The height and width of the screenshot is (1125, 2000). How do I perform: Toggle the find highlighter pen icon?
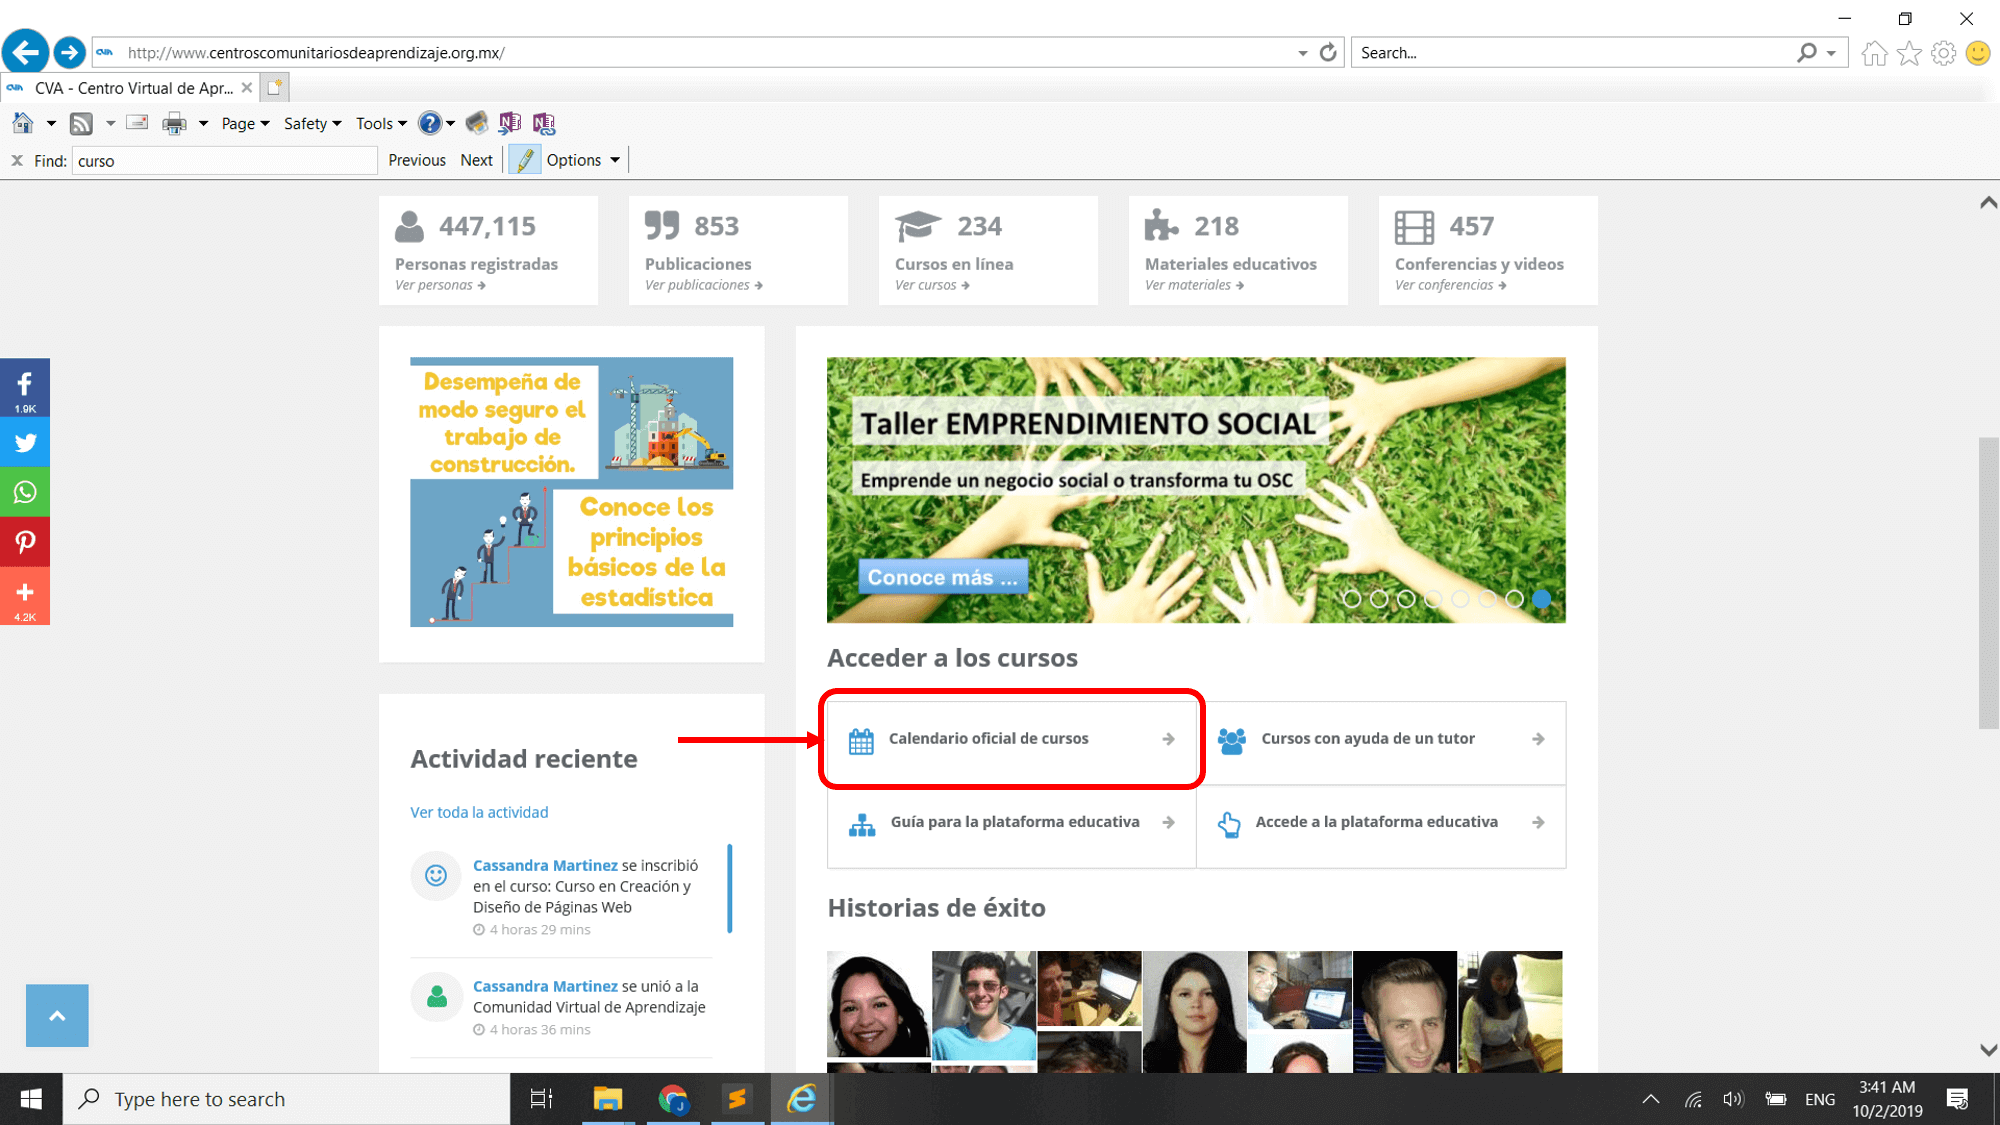pyautogui.click(x=525, y=160)
